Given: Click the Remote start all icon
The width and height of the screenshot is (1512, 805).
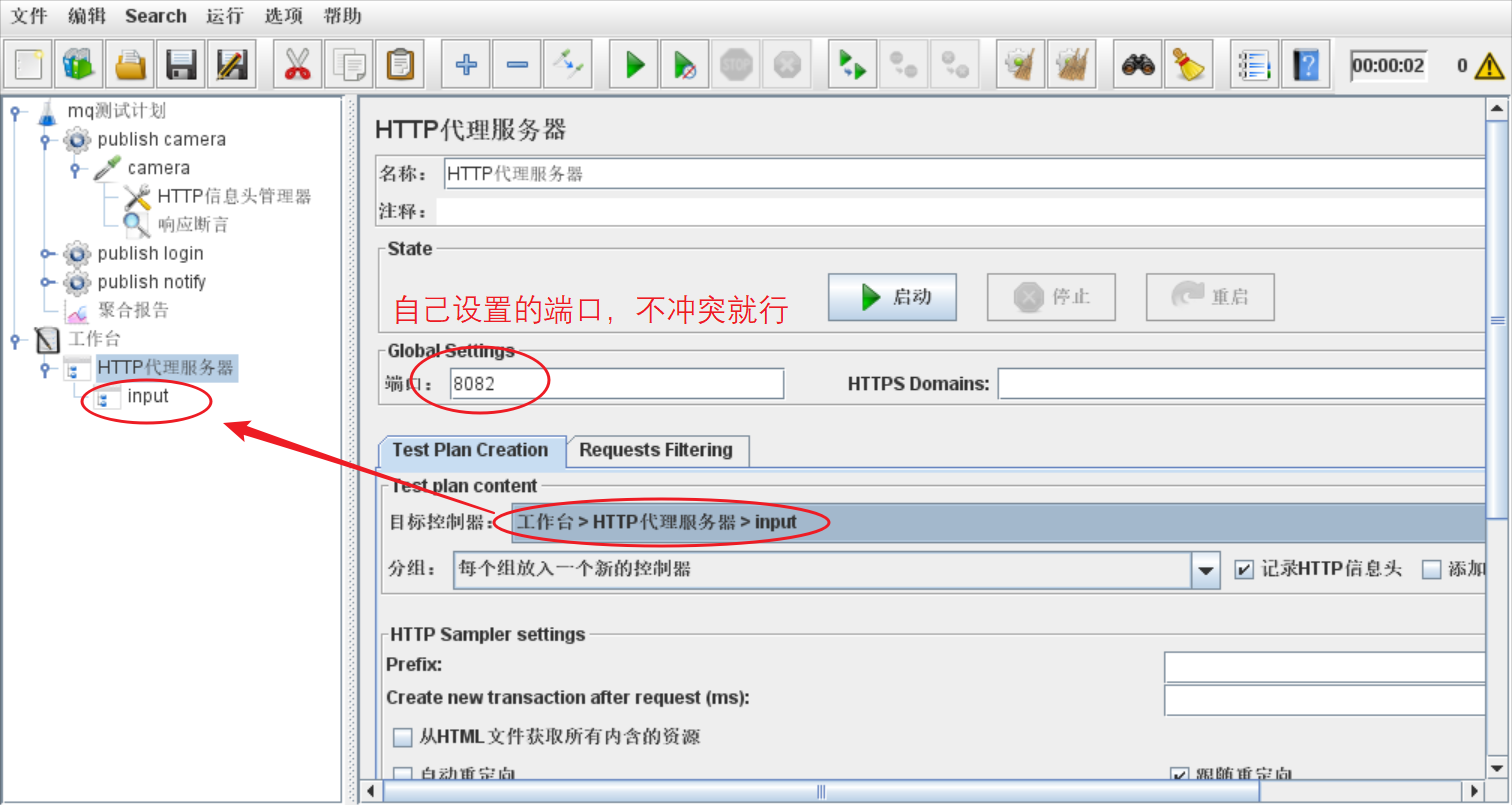Looking at the screenshot, I should tap(853, 66).
